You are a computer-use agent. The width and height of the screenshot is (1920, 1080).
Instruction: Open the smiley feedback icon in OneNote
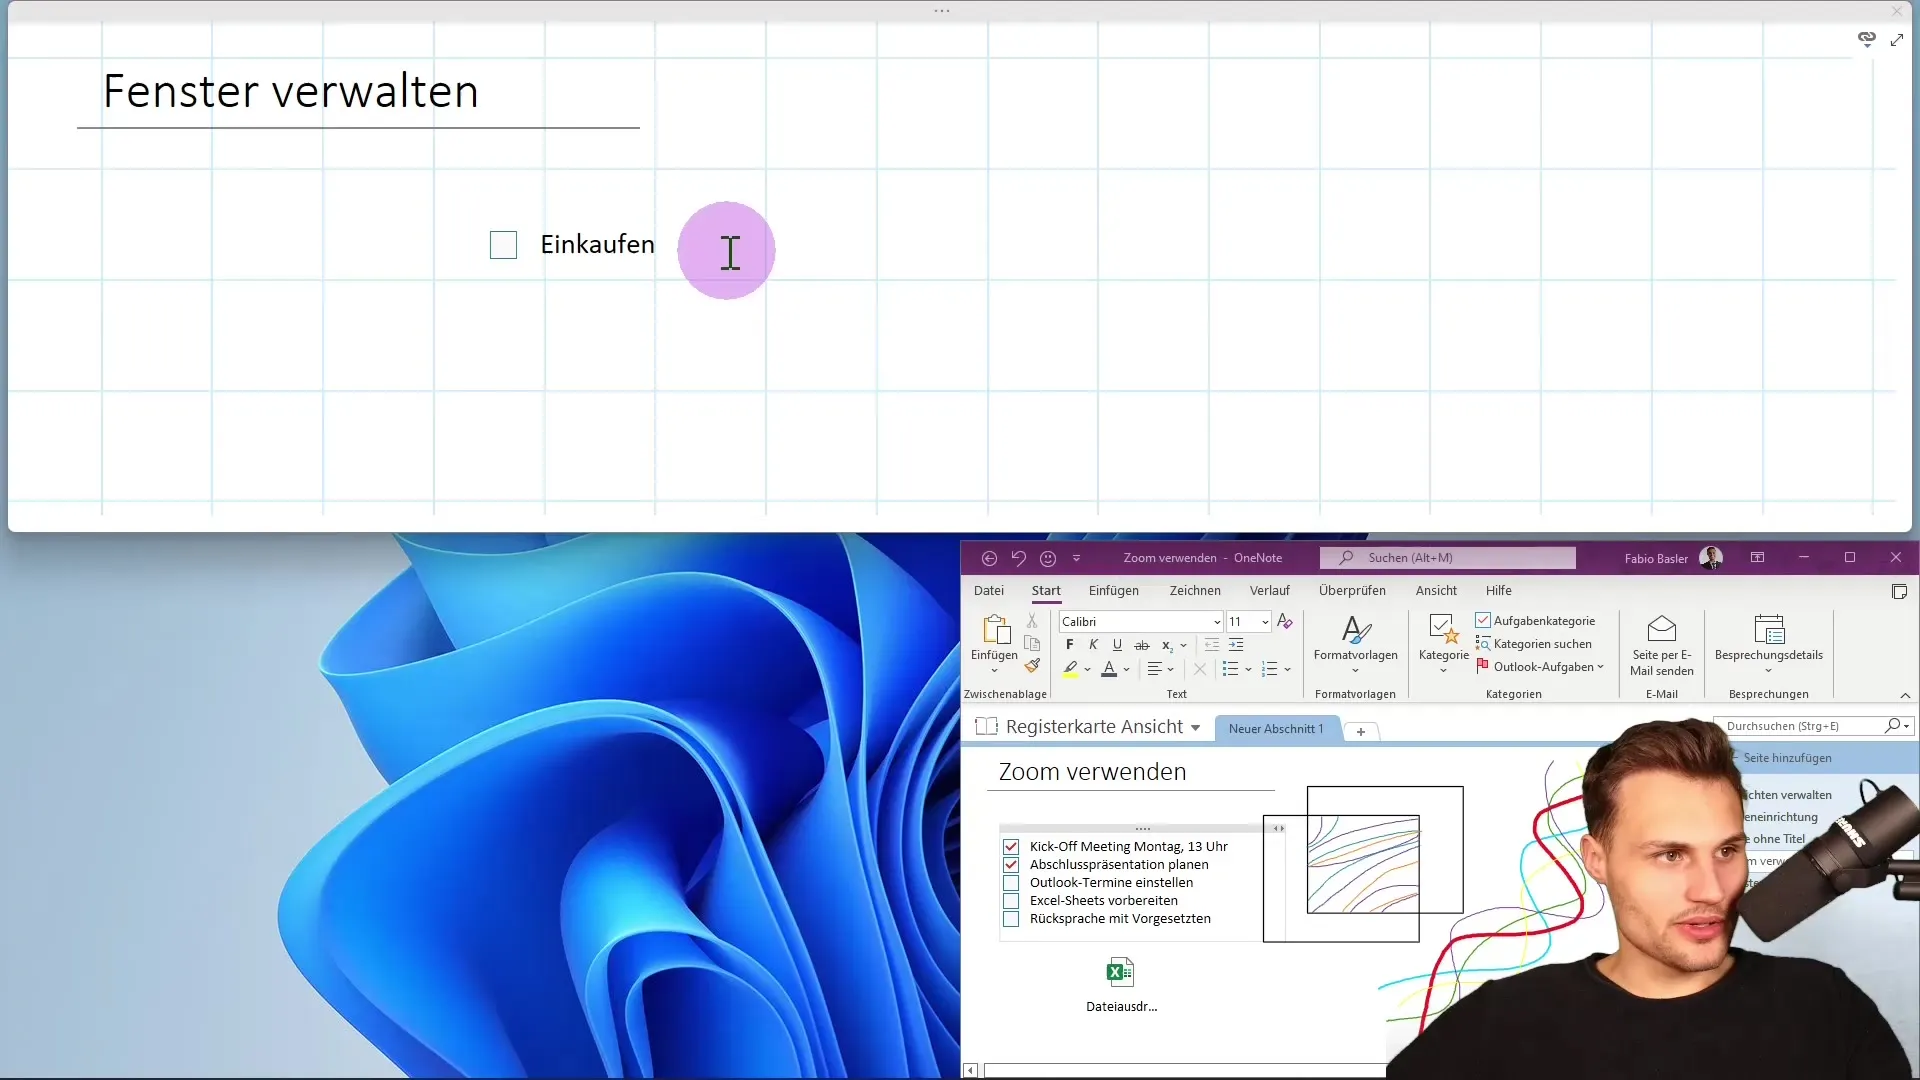pos(1048,558)
